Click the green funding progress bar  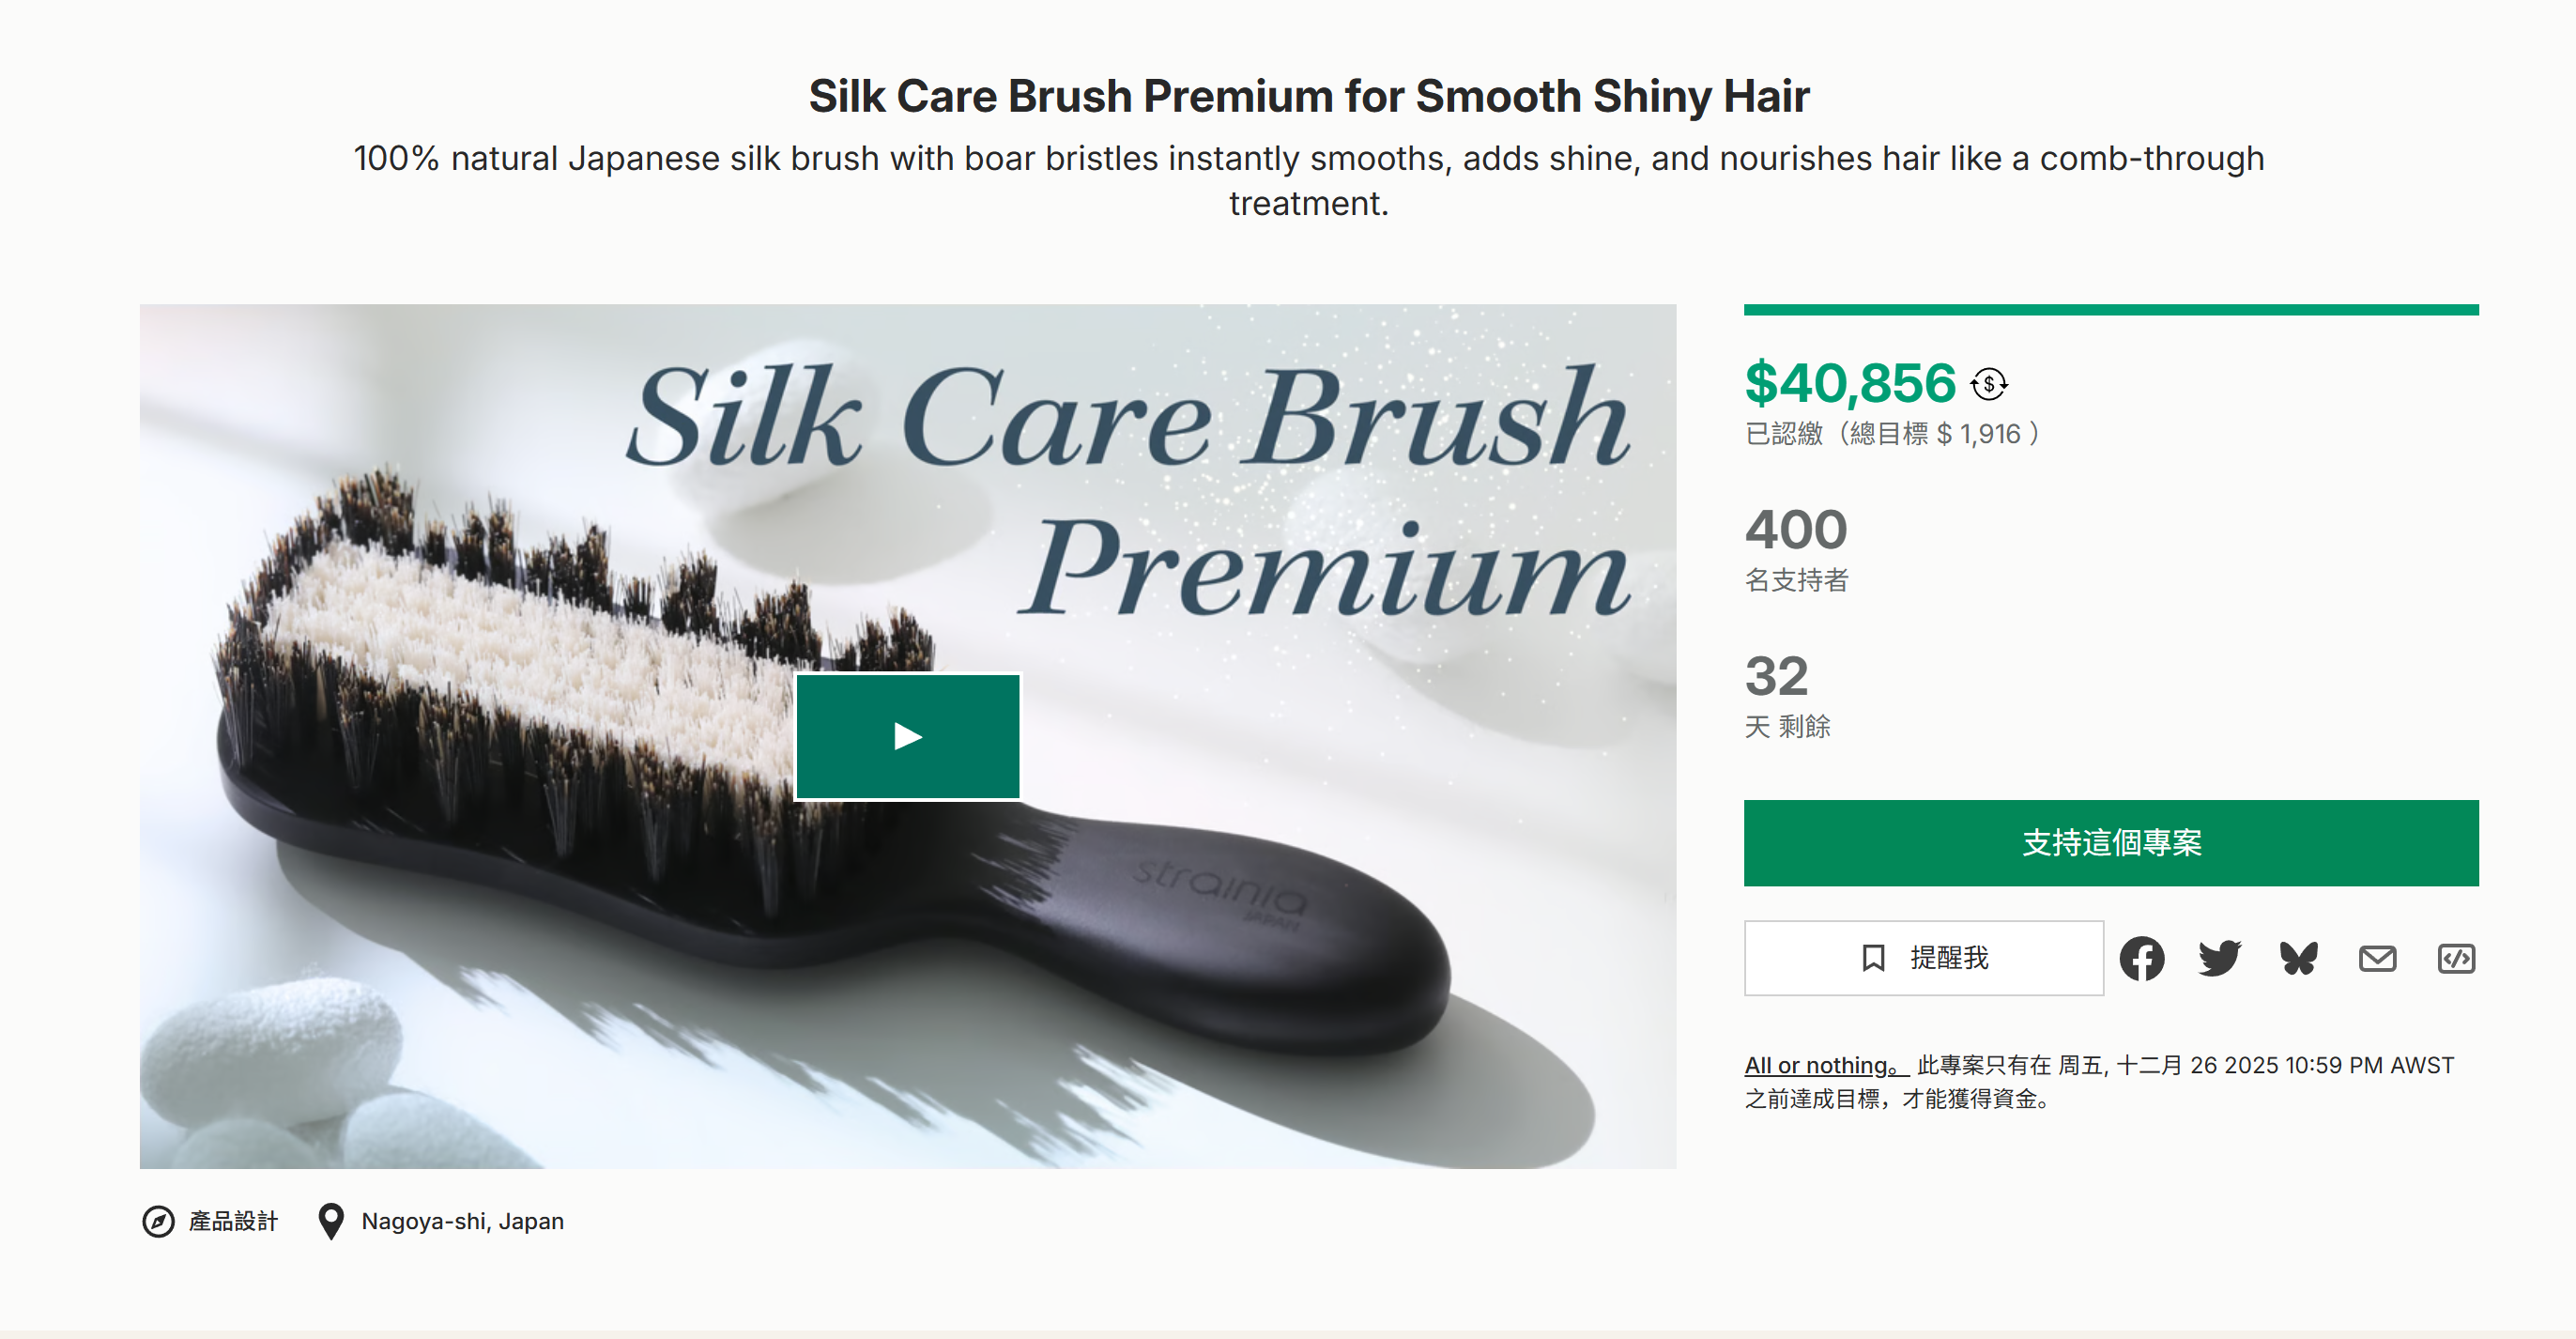[x=2110, y=310]
